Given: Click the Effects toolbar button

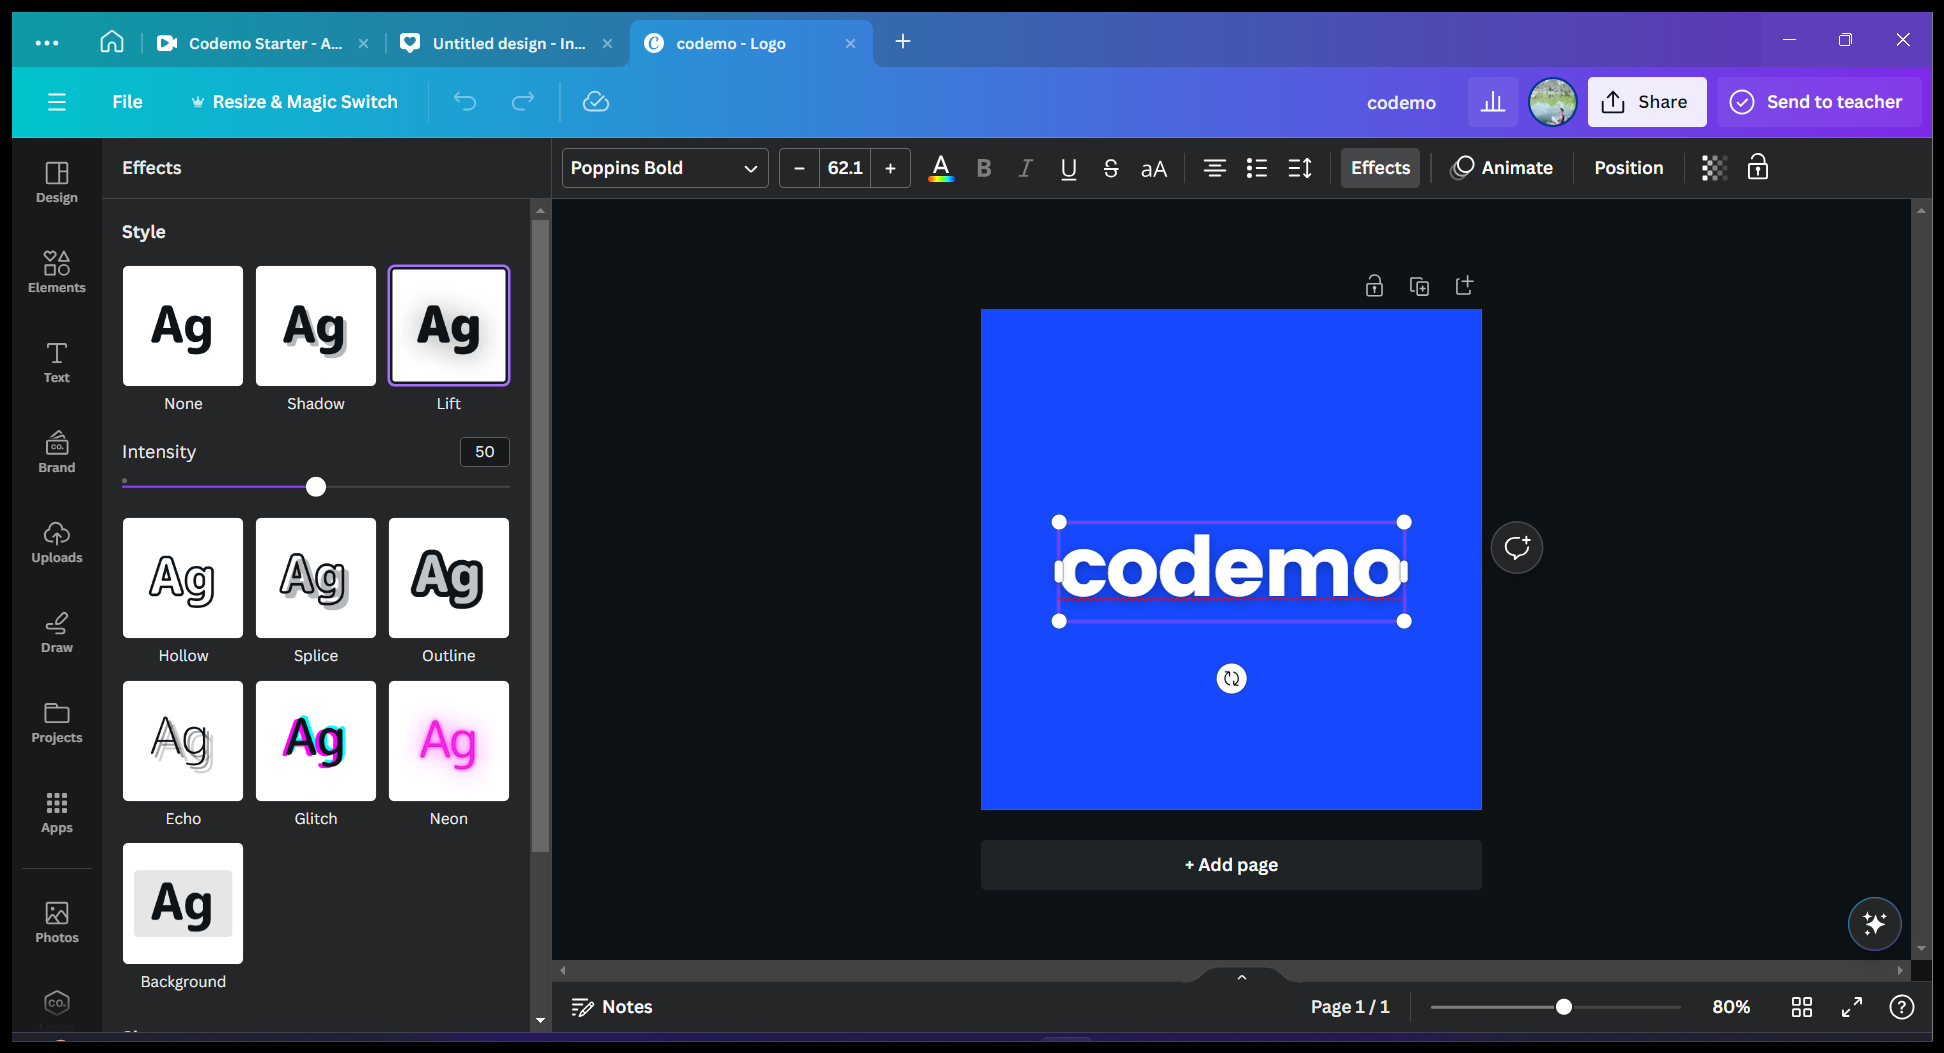Looking at the screenshot, I should pos(1380,168).
